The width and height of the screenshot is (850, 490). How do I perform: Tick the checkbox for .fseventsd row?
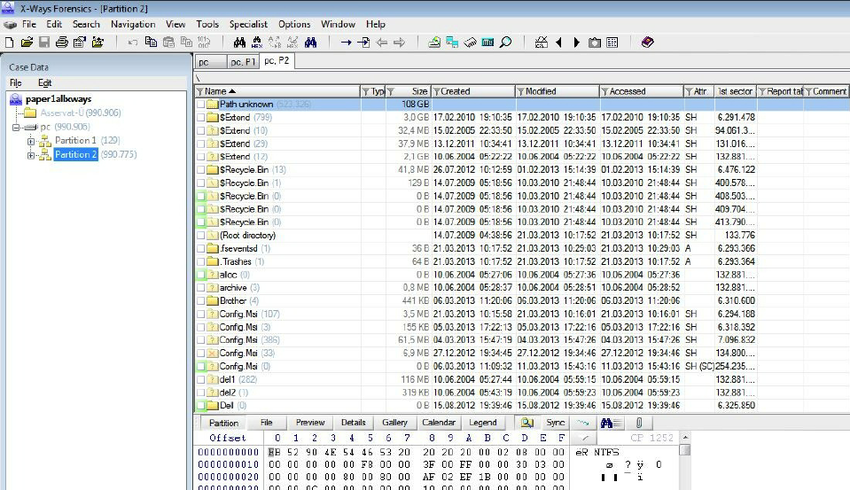tap(201, 248)
